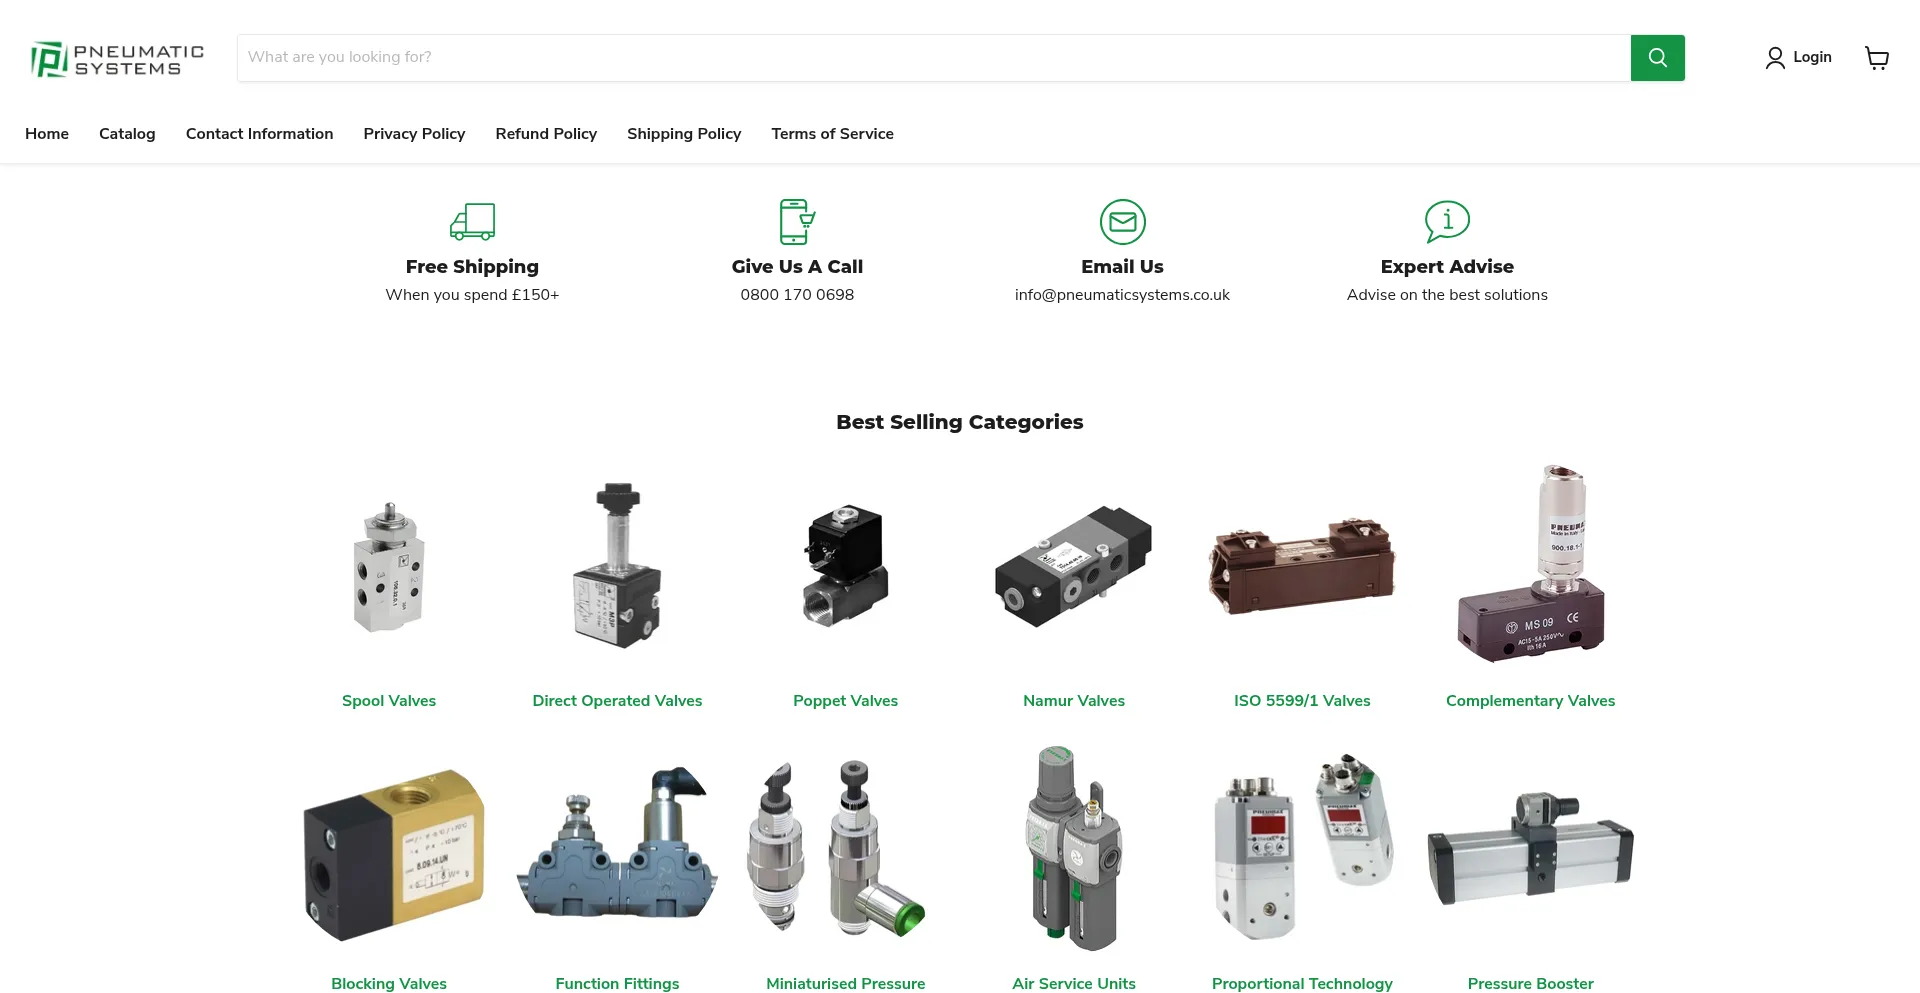The image size is (1920, 993).
Task: Open the Direct Operated Valves link
Action: click(617, 701)
